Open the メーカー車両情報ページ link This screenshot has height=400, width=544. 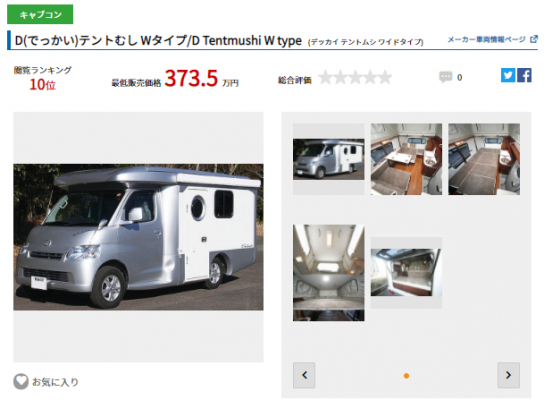point(486,40)
